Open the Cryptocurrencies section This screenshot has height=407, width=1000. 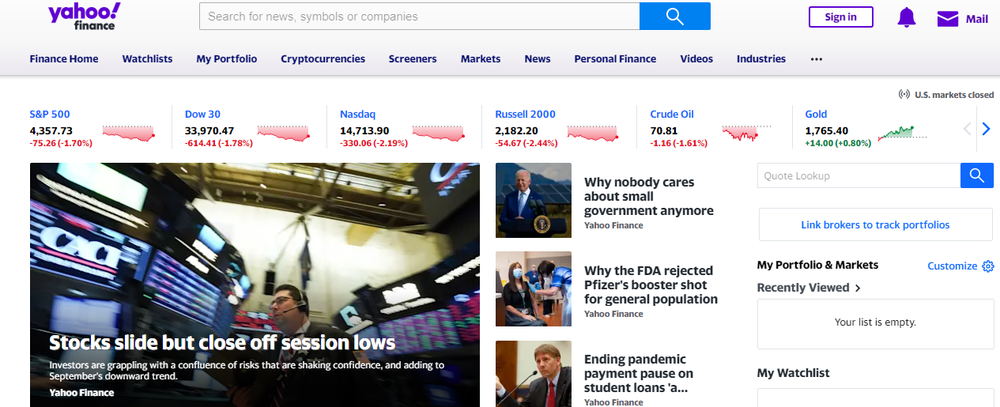coord(323,59)
